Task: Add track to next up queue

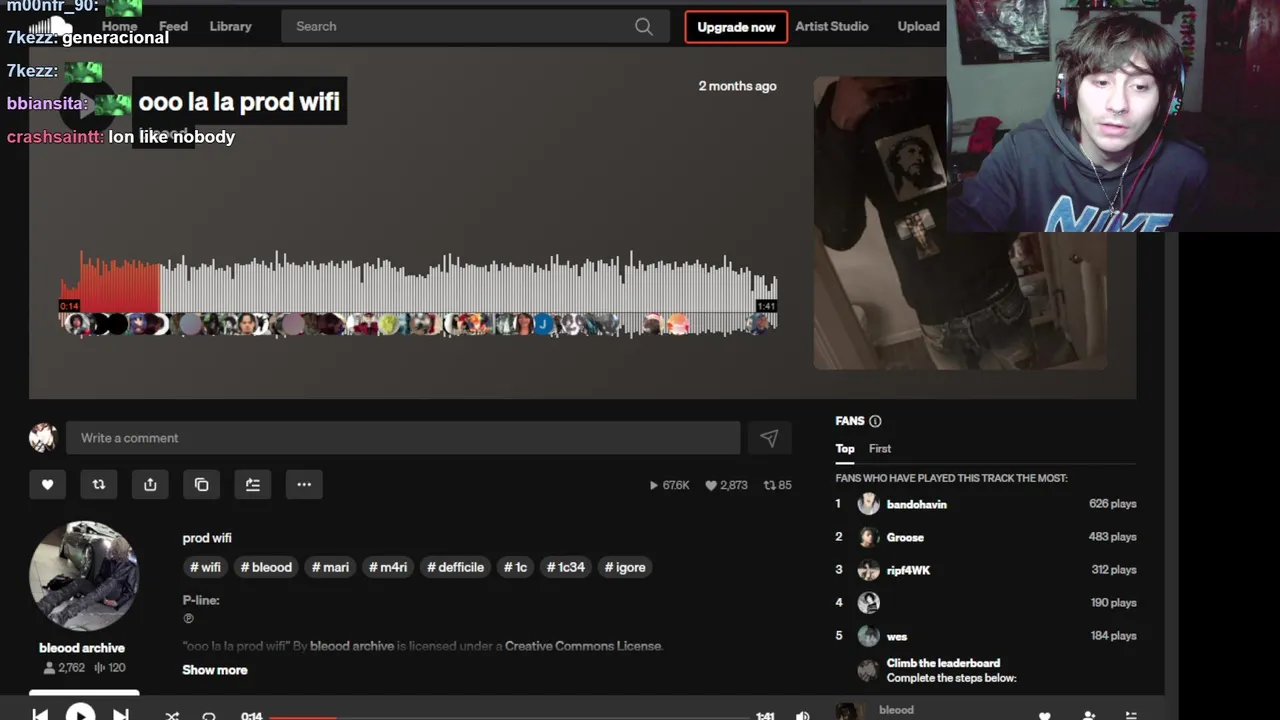Action: tap(253, 484)
